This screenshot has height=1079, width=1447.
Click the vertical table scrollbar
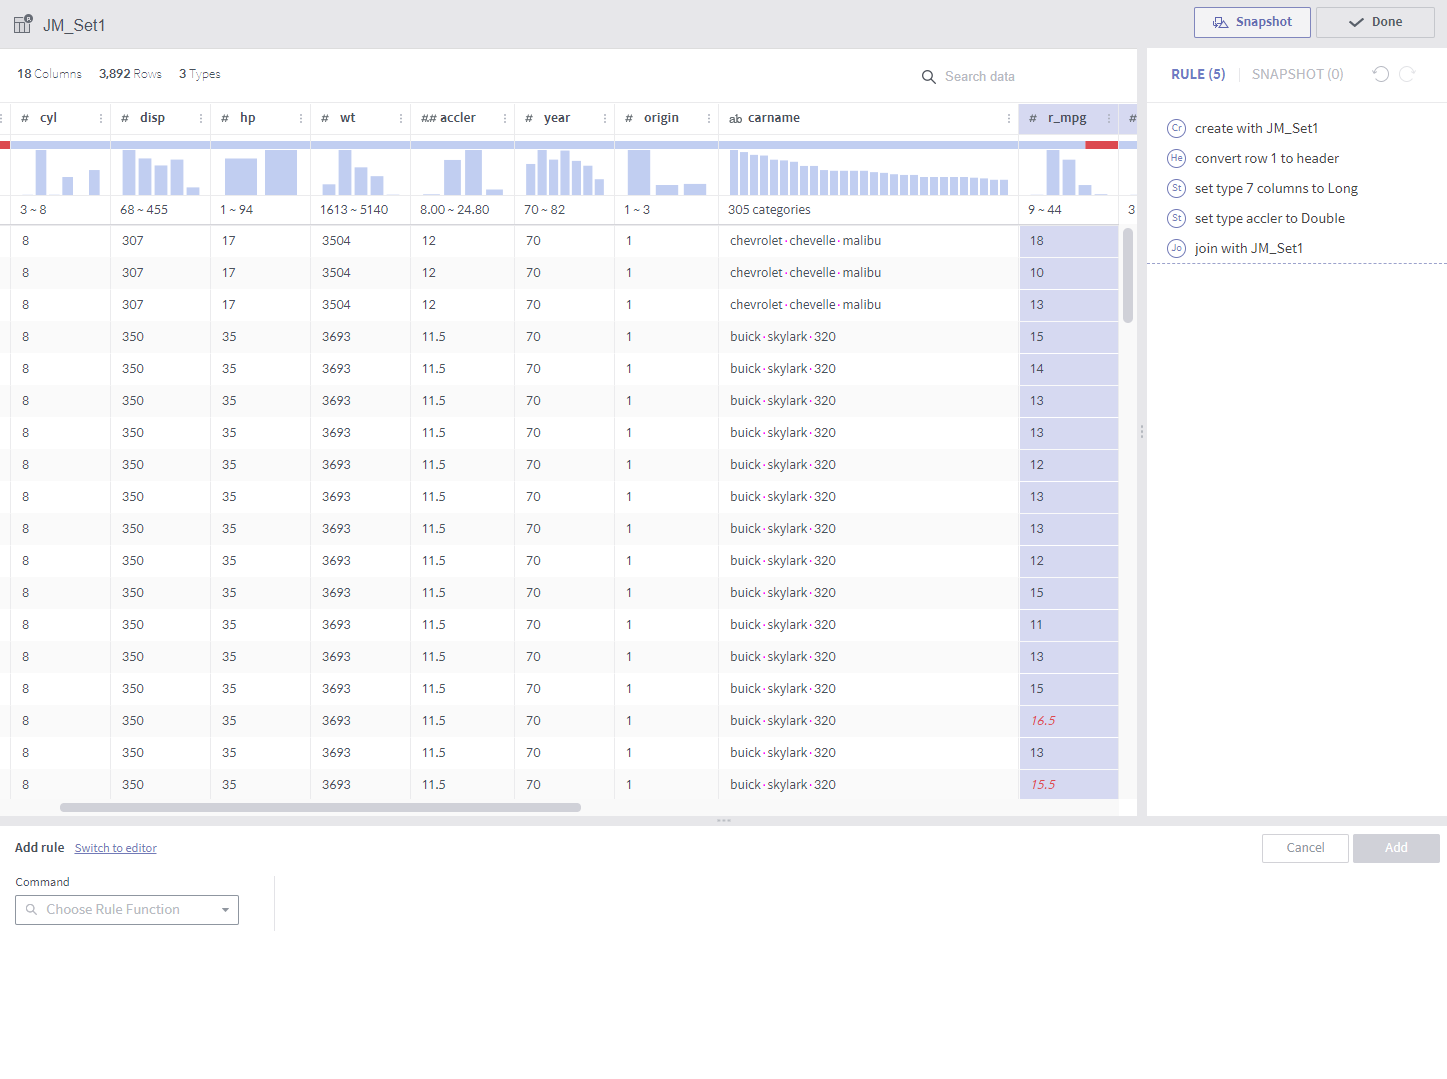pyautogui.click(x=1128, y=275)
